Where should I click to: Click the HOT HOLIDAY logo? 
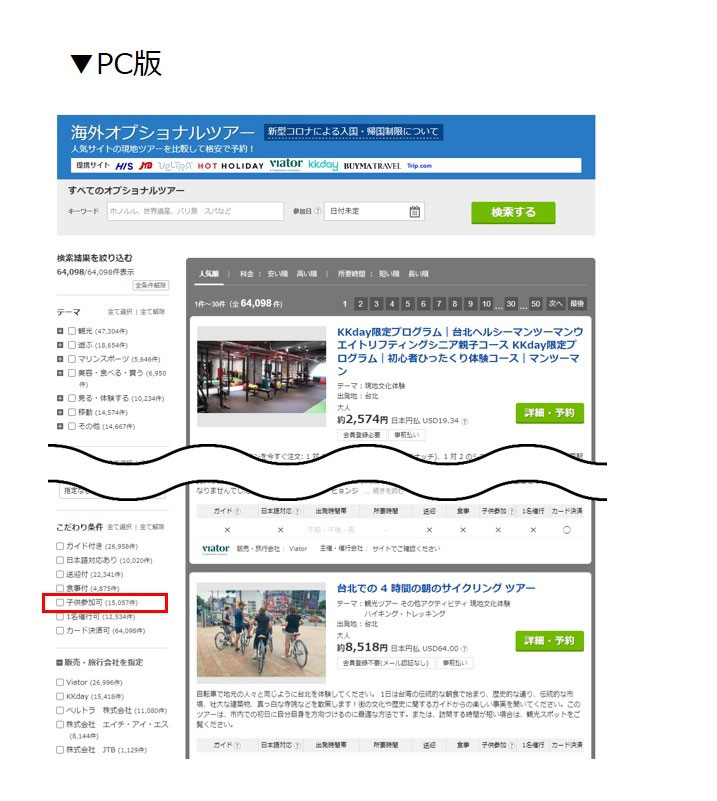[x=230, y=165]
